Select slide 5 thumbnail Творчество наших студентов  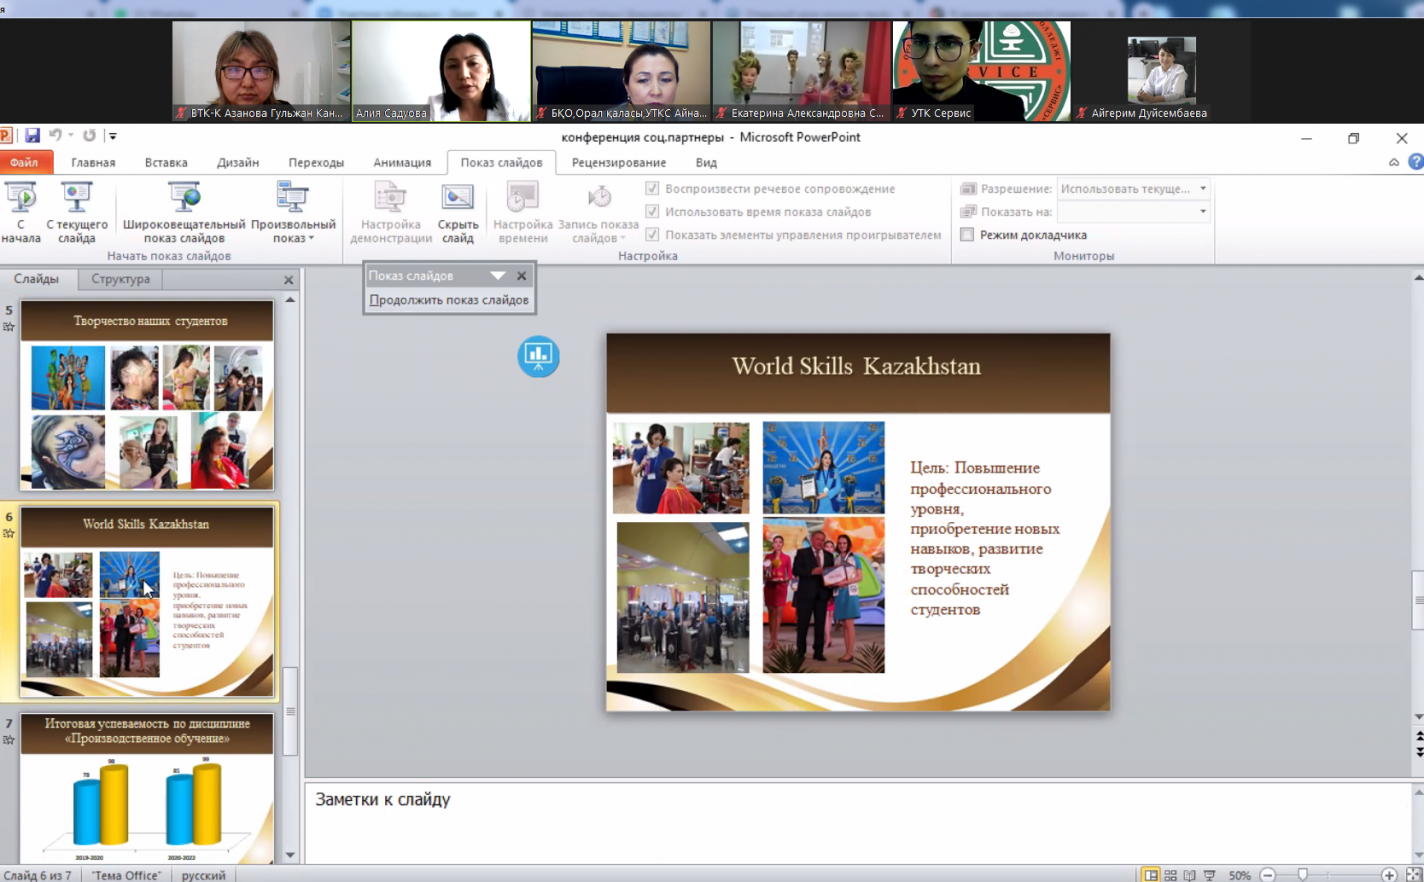[x=147, y=395]
